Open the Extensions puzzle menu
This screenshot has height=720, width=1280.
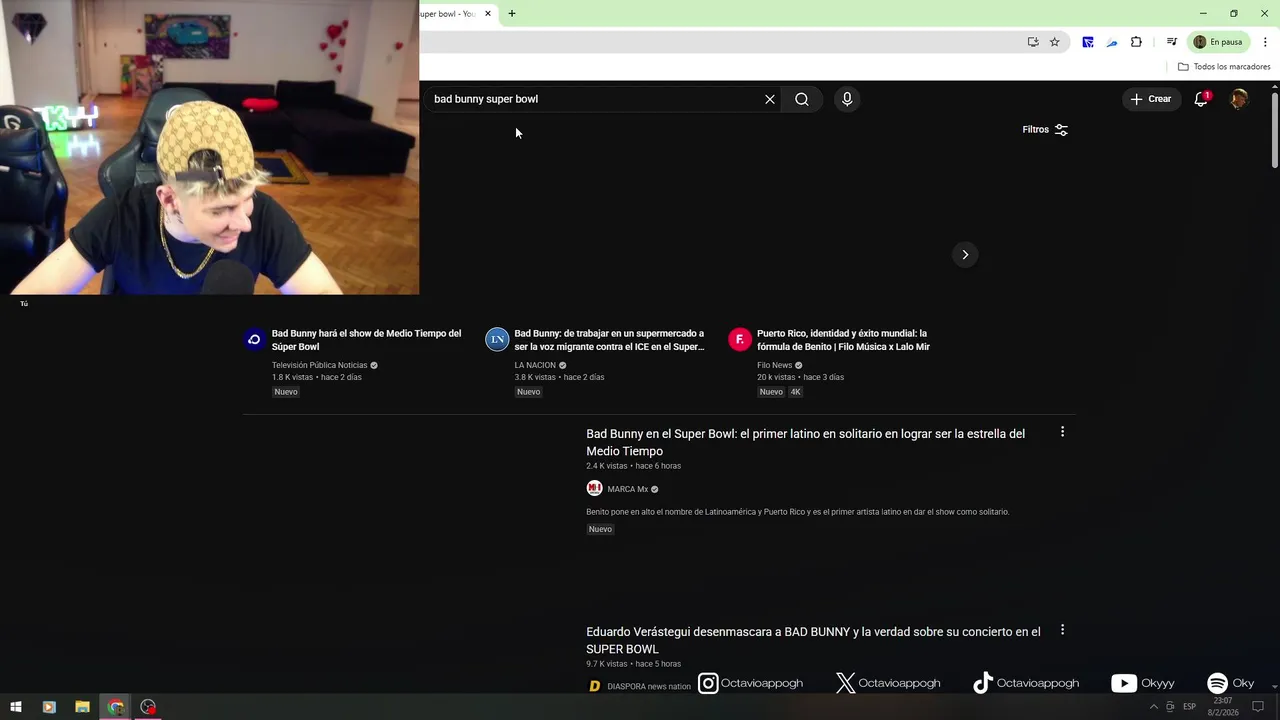coord(1136,42)
